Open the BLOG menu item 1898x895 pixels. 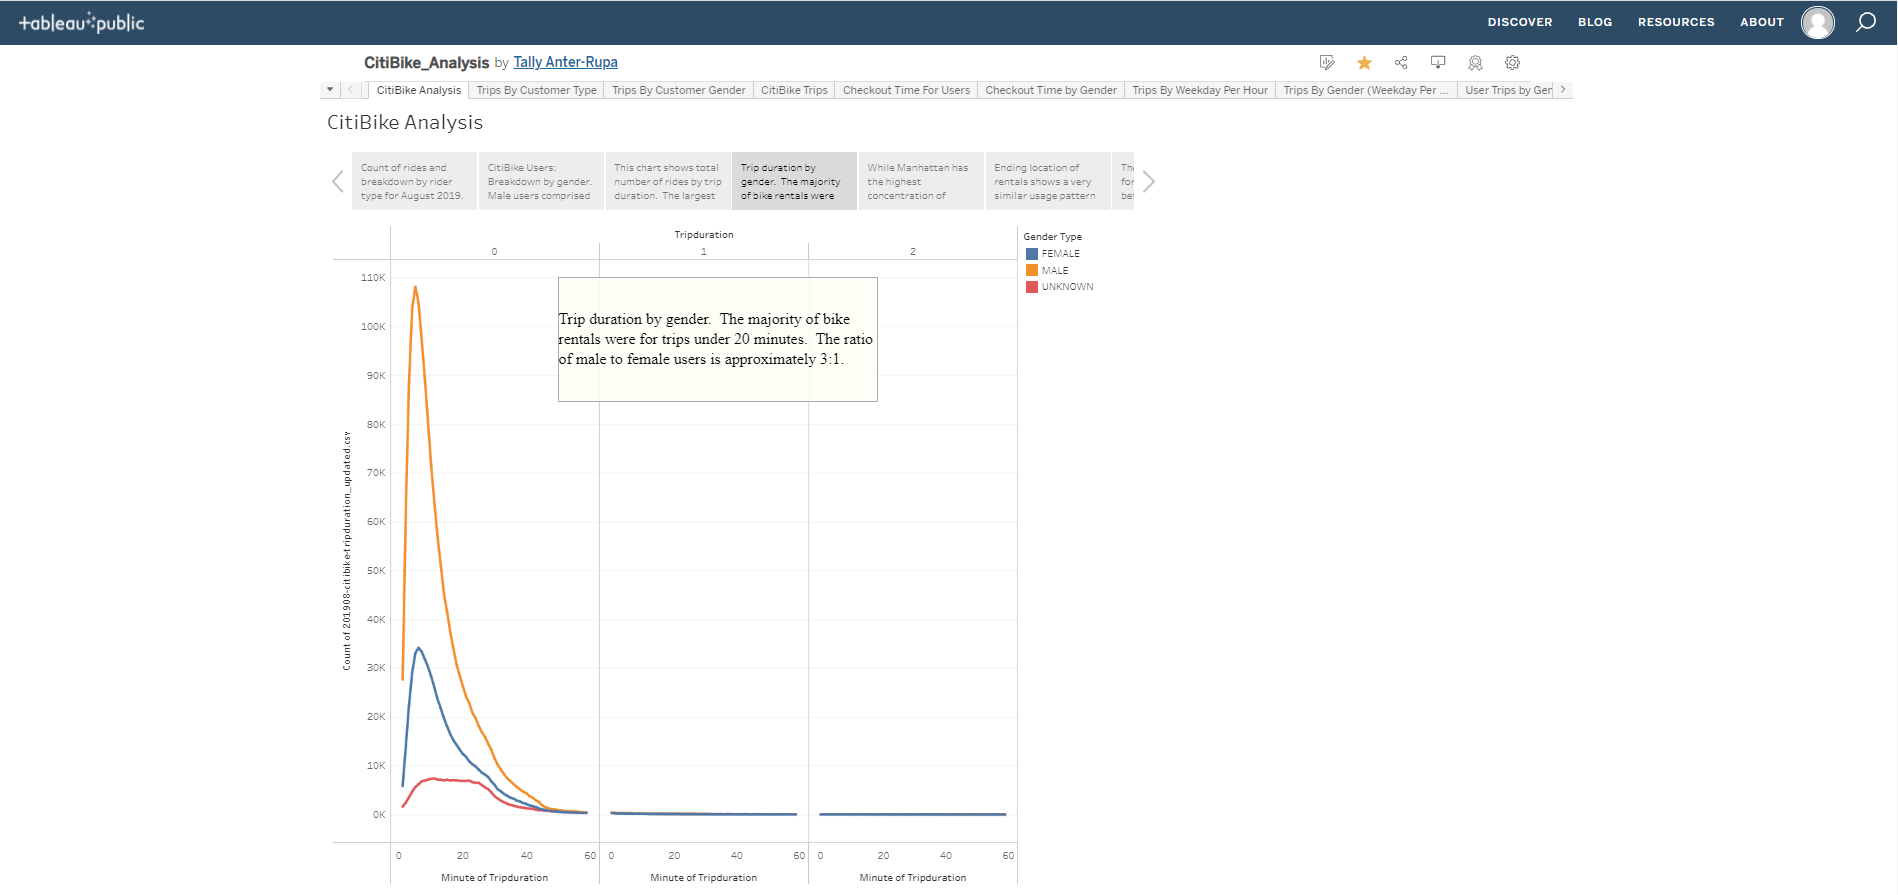click(x=1595, y=22)
